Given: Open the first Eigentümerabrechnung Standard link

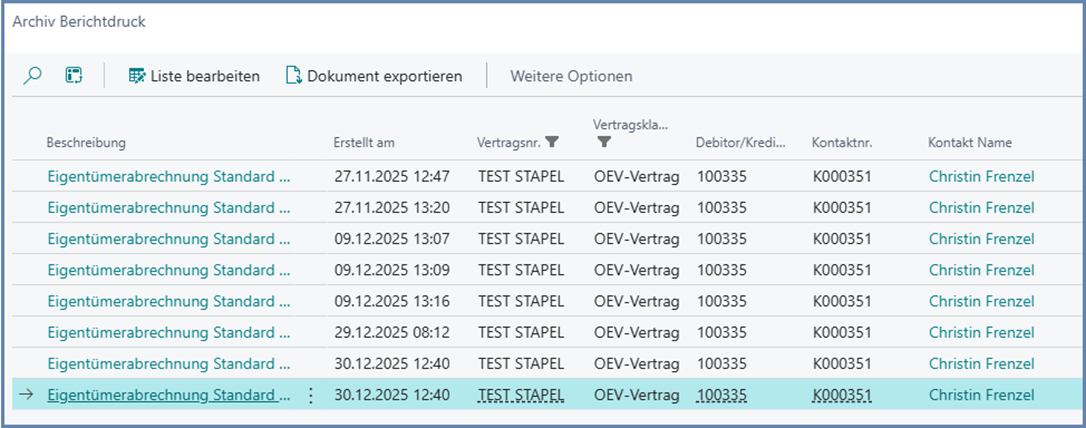Looking at the screenshot, I should coord(168,177).
